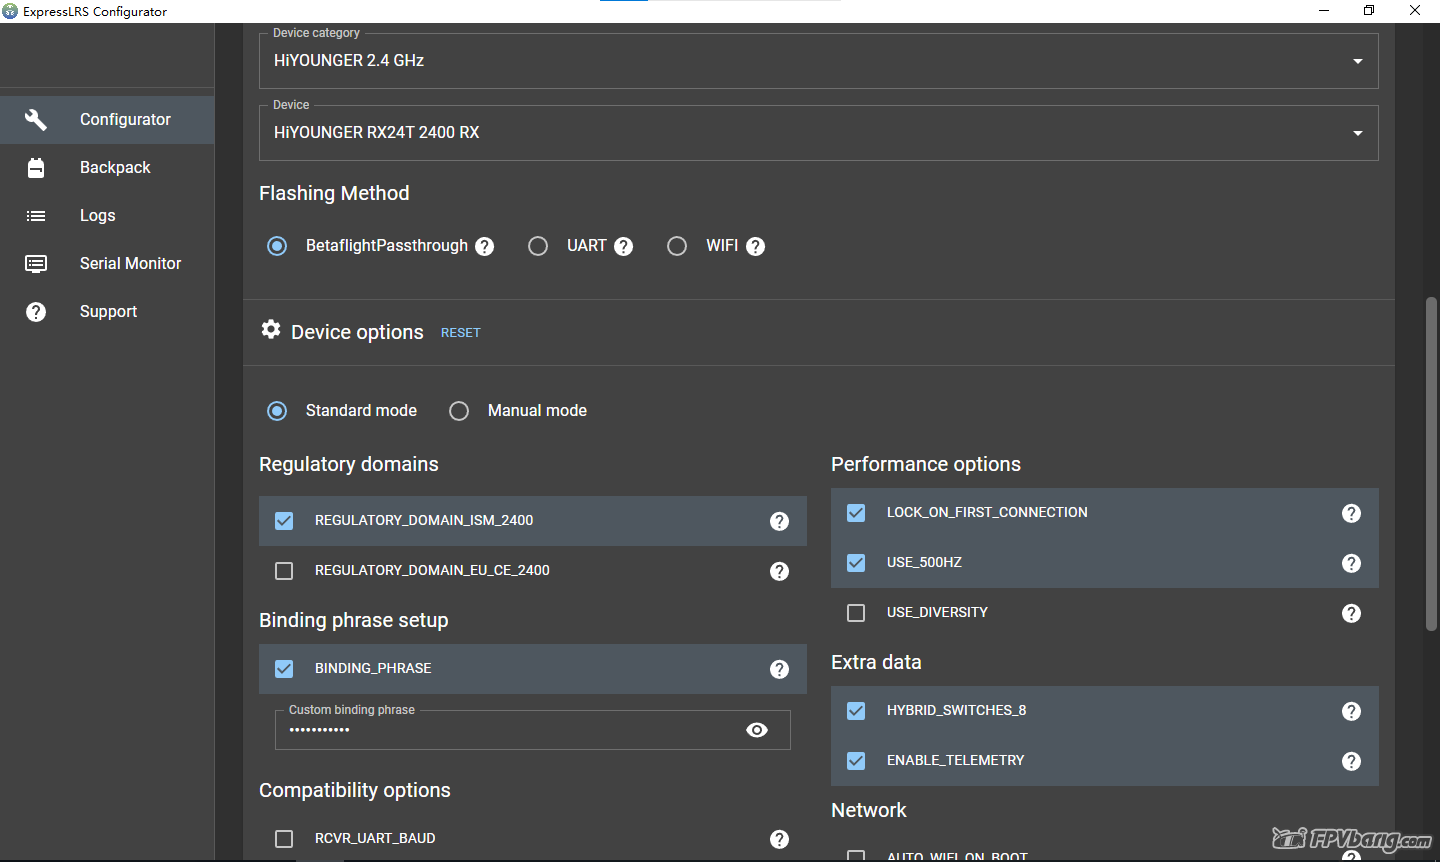This screenshot has width=1440, height=862.
Task: Toggle the BINDING_PHRASE checkbox
Action: [284, 669]
